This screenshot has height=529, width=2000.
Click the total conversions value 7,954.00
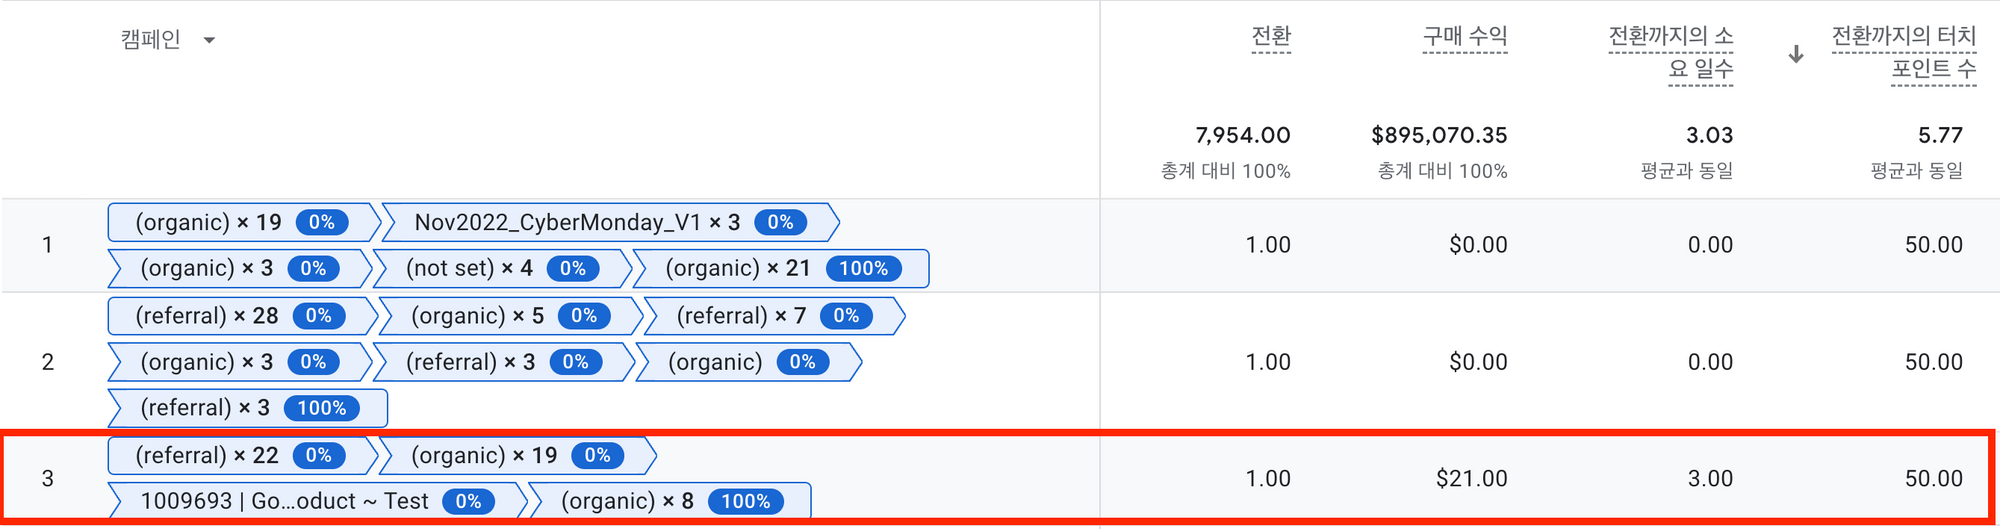(x=1242, y=135)
